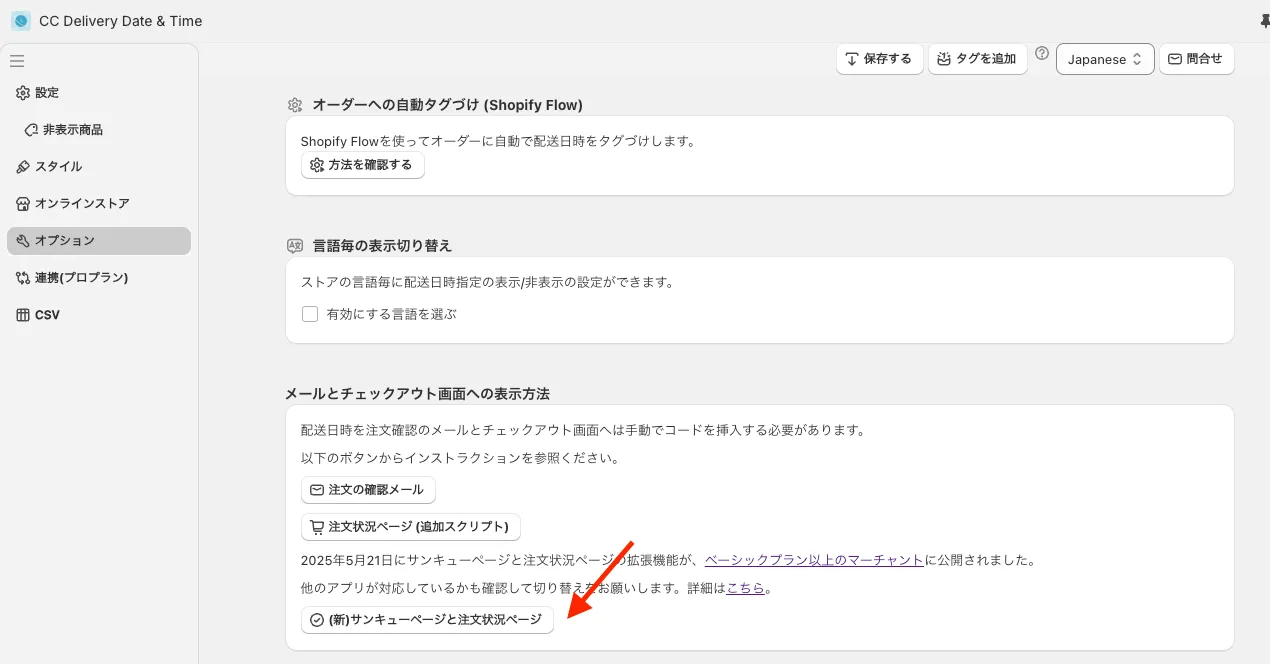Click the タグを追加 button
Screen dimensions: 1270x664
coord(976,59)
